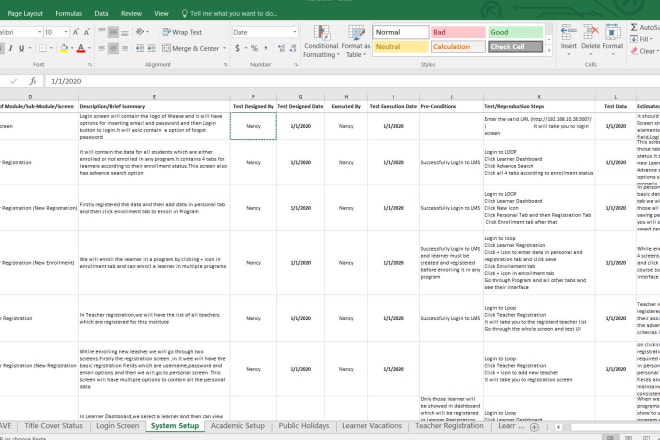Apply the Neutral cell style
Screen dimensions: 660x440
(400, 47)
